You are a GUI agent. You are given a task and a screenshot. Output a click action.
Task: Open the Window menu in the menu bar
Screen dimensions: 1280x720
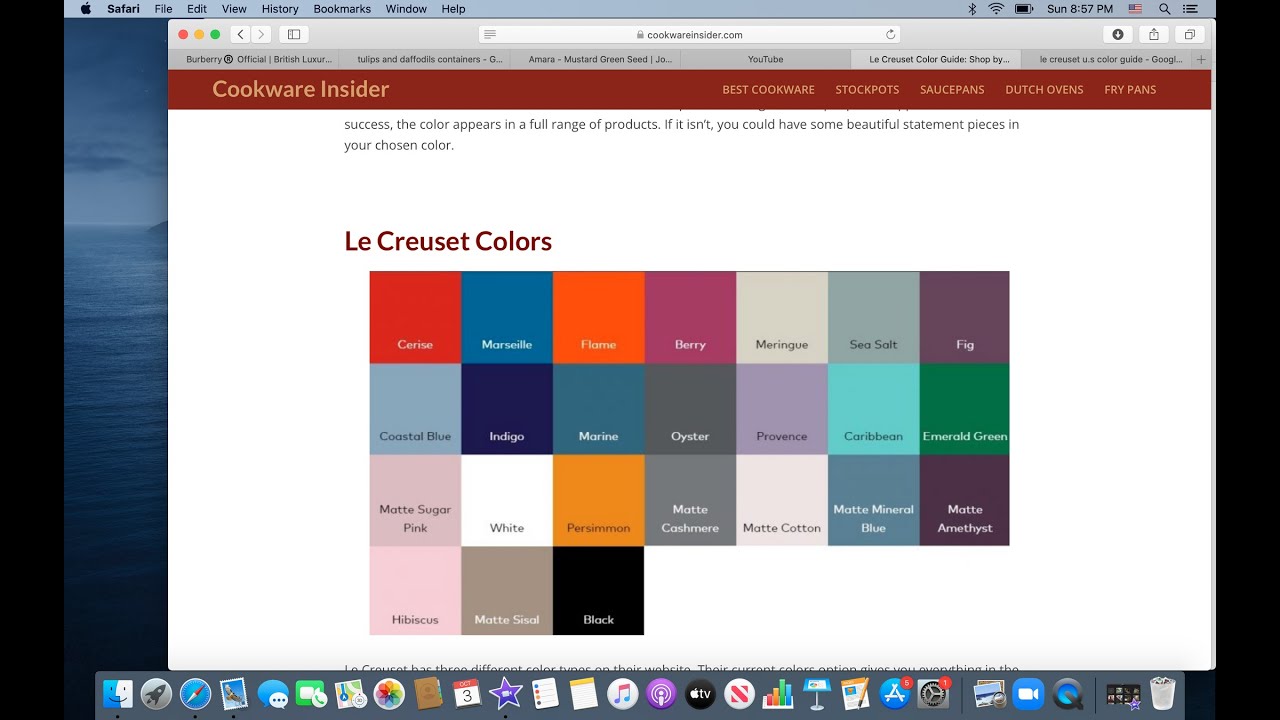tap(406, 9)
